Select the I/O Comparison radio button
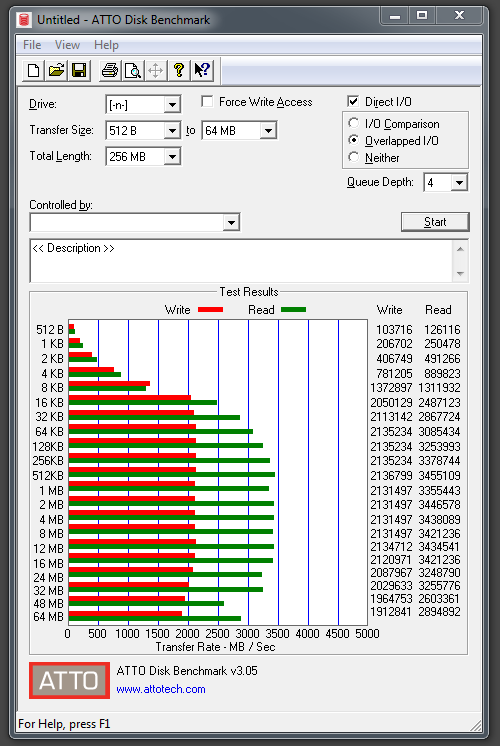 pyautogui.click(x=353, y=123)
